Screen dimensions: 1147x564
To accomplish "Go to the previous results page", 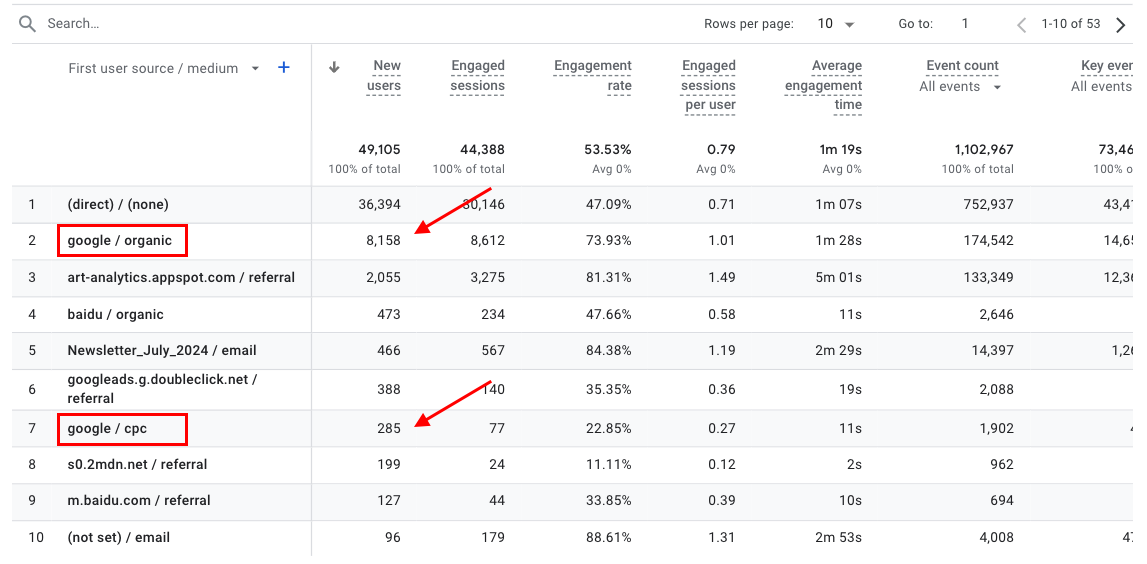I will (1021, 24).
